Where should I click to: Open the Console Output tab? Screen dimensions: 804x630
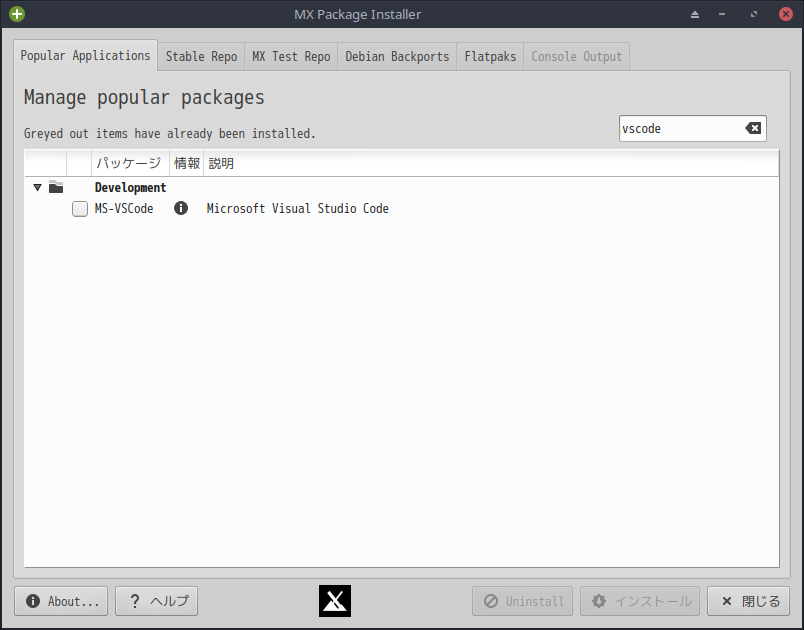click(x=576, y=56)
